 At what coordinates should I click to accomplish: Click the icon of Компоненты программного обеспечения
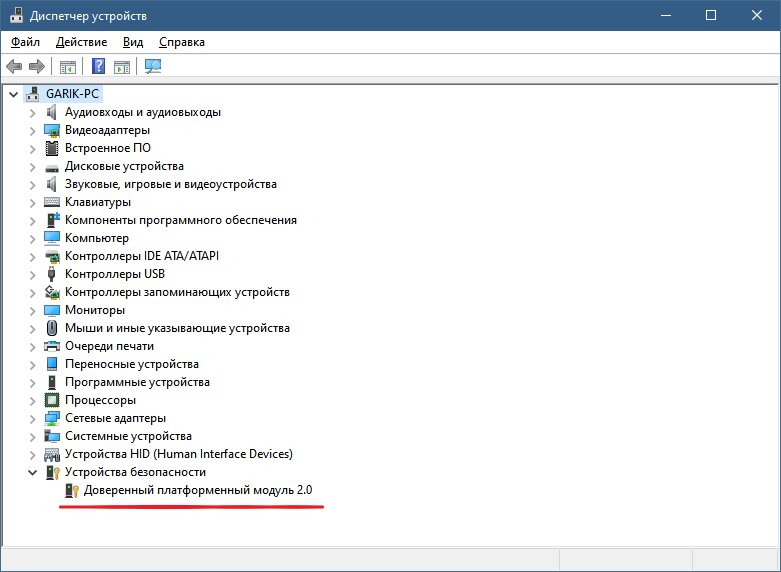(x=53, y=220)
